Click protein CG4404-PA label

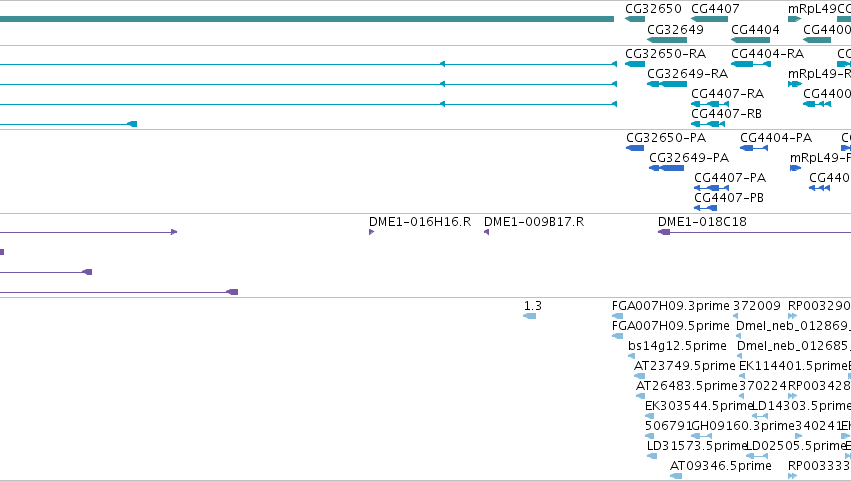pyautogui.click(x=776, y=138)
